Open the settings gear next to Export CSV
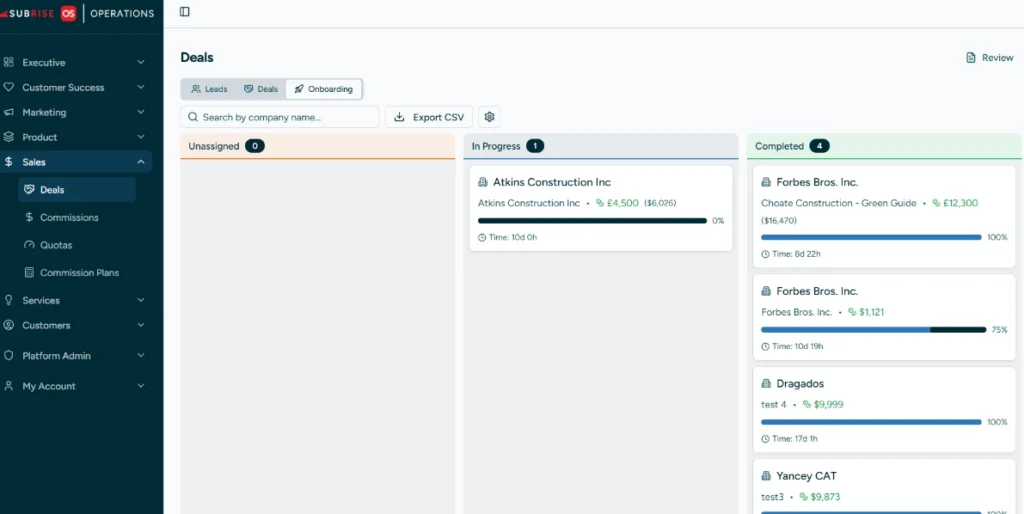Viewport: 1024px width, 514px height. [x=489, y=117]
